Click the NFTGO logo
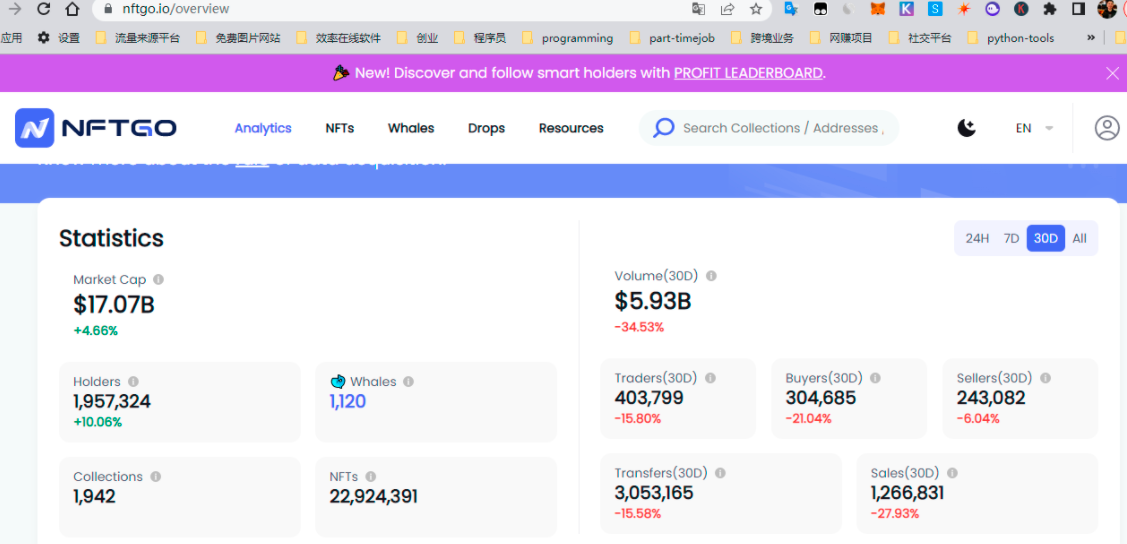The height and width of the screenshot is (544, 1127). coord(96,128)
